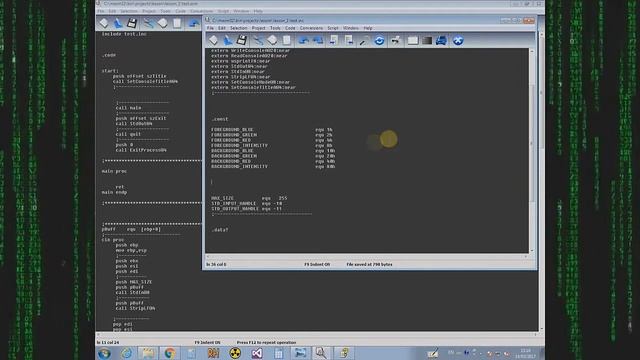
Task: Click the scissors Cut icon in back window toolbar
Action: (148, 23)
